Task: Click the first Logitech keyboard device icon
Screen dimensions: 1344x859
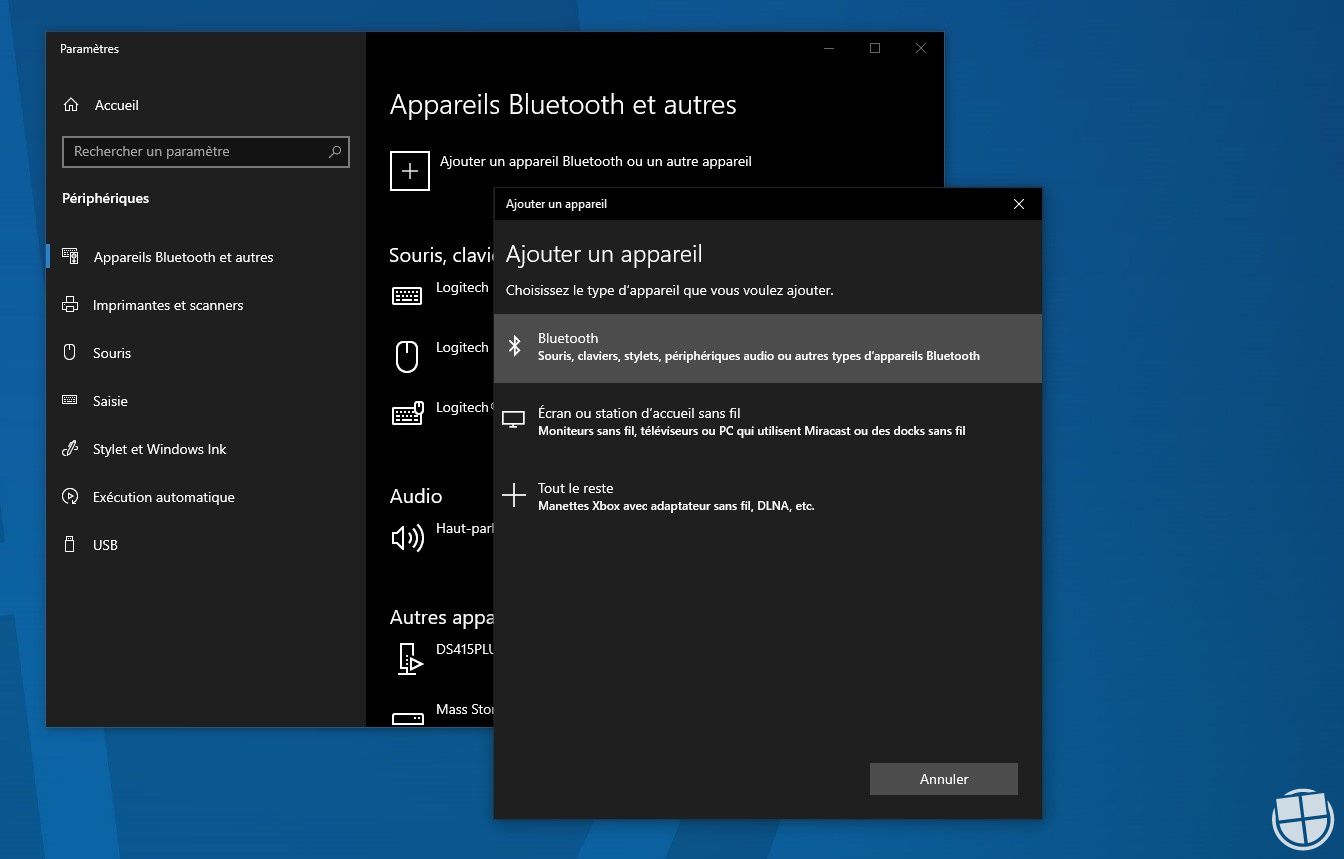Action: [407, 296]
